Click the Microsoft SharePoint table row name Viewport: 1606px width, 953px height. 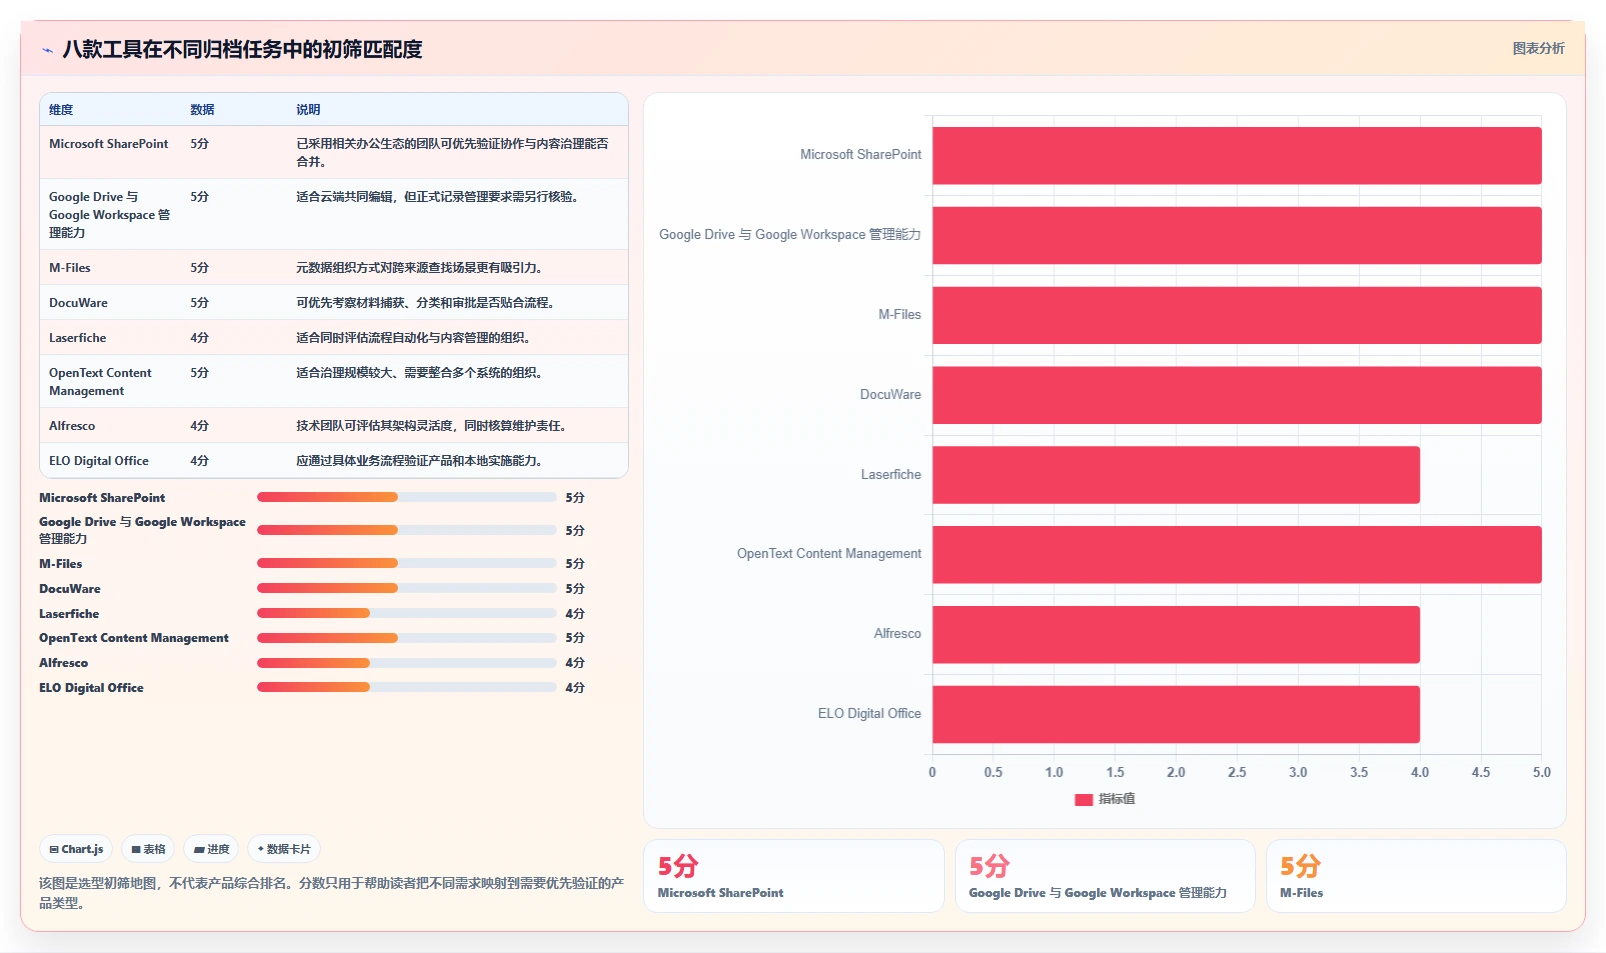click(x=109, y=144)
